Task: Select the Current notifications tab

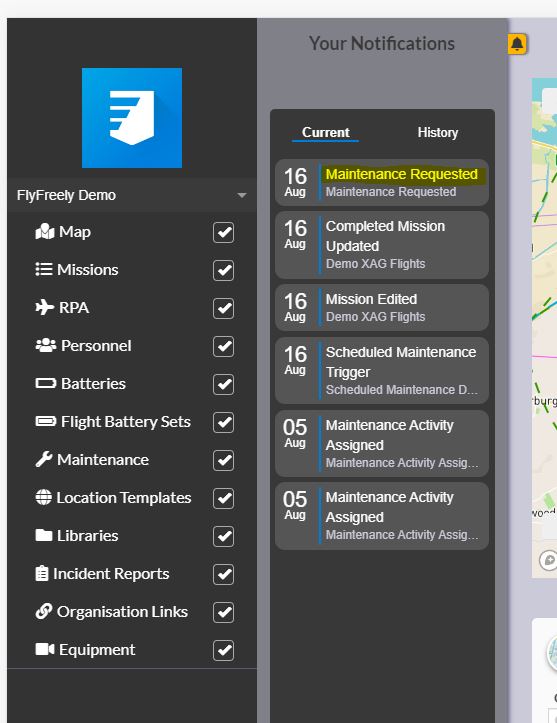Action: (x=326, y=133)
